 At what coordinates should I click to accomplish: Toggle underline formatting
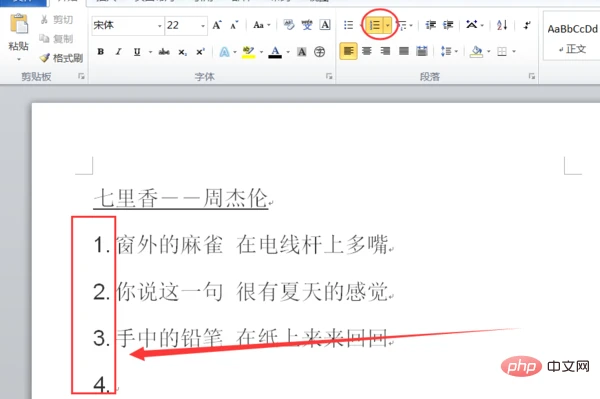137,52
